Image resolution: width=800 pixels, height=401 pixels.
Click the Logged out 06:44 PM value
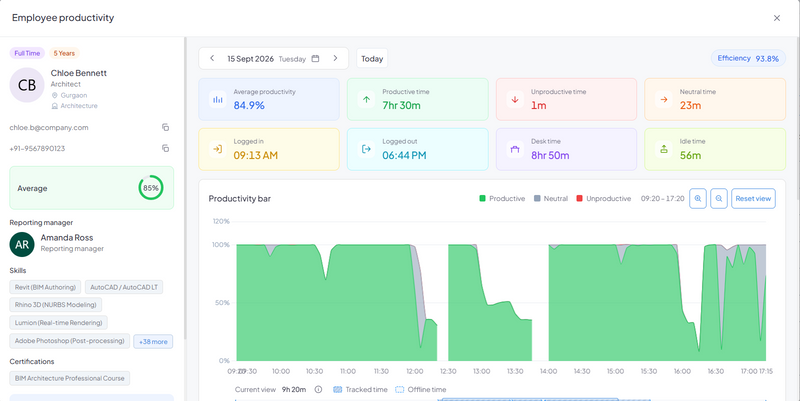coord(404,155)
